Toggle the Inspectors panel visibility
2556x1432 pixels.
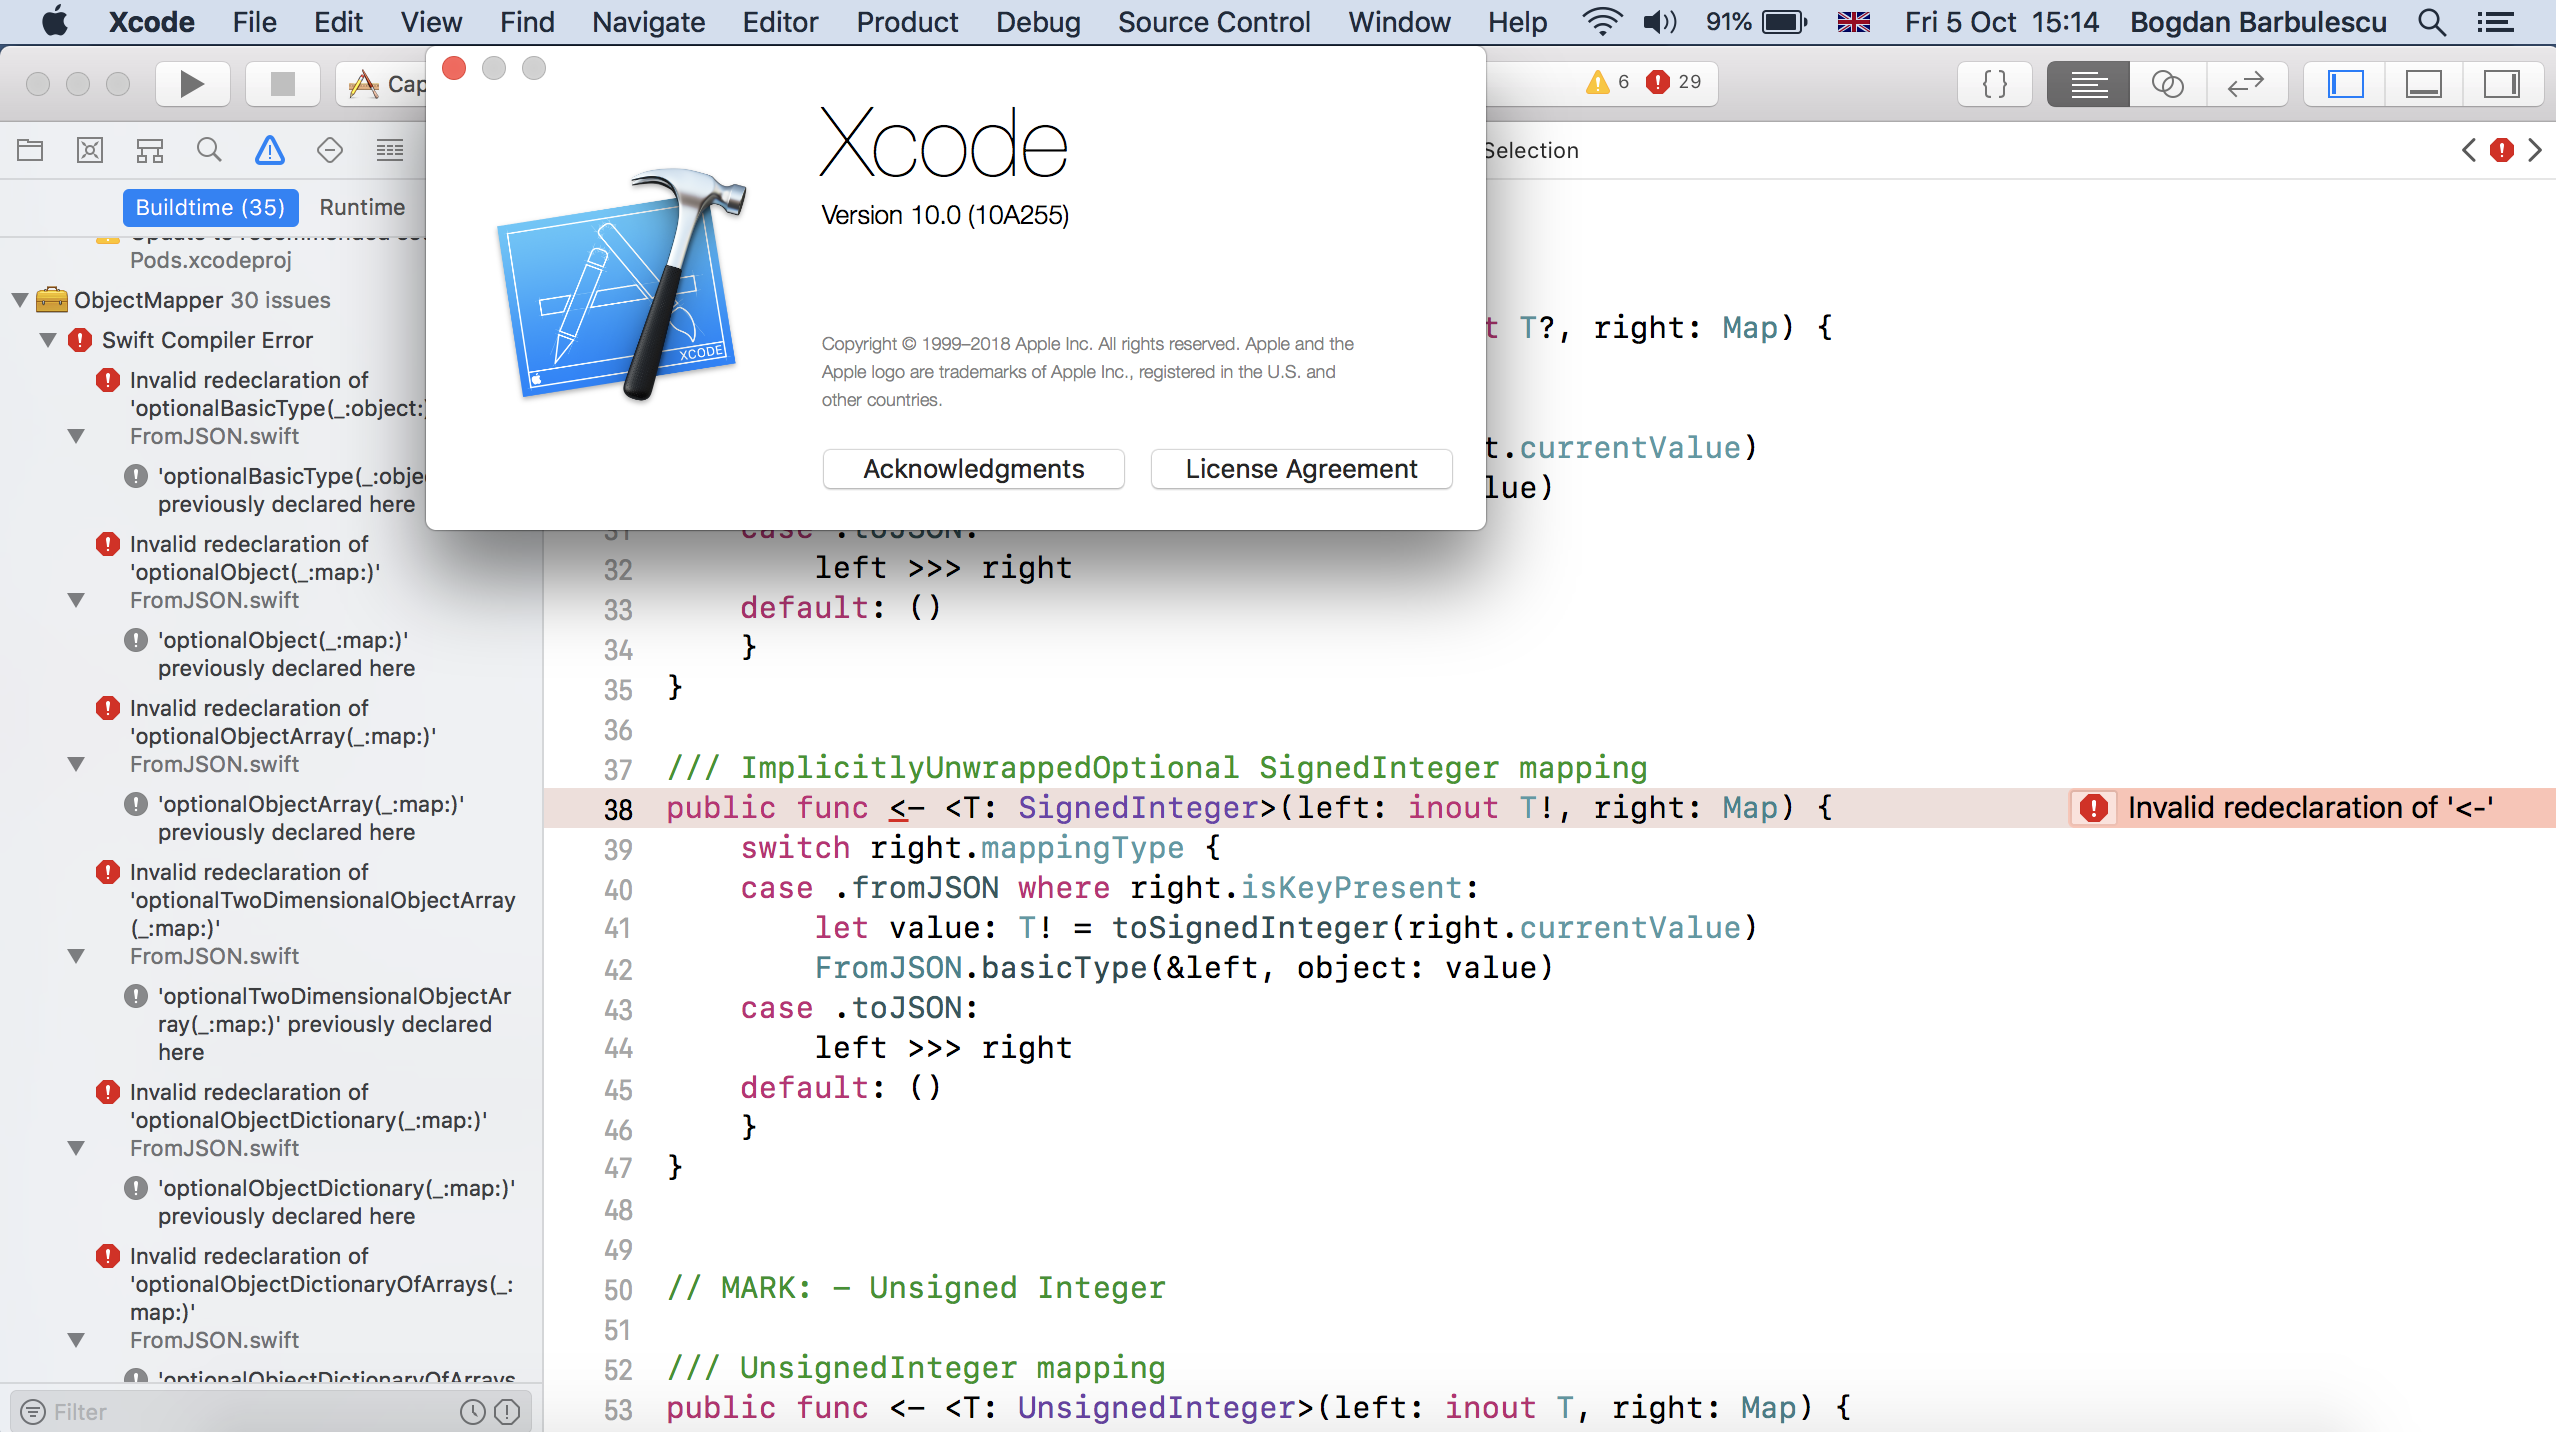pos(2502,84)
